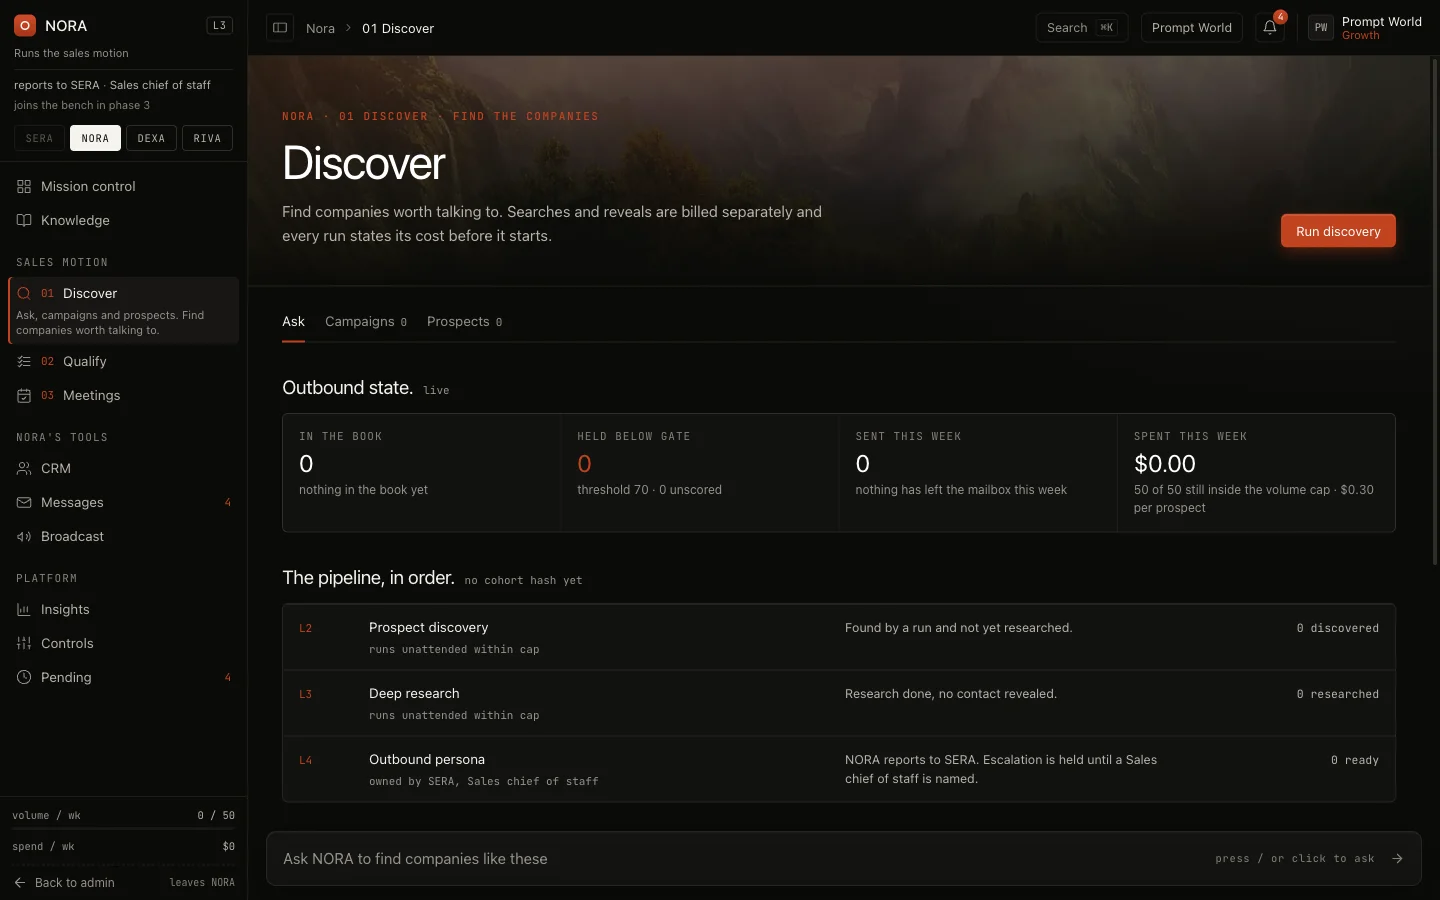The image size is (1440, 900).
Task: Click the Insights chart icon
Action: 24,610
